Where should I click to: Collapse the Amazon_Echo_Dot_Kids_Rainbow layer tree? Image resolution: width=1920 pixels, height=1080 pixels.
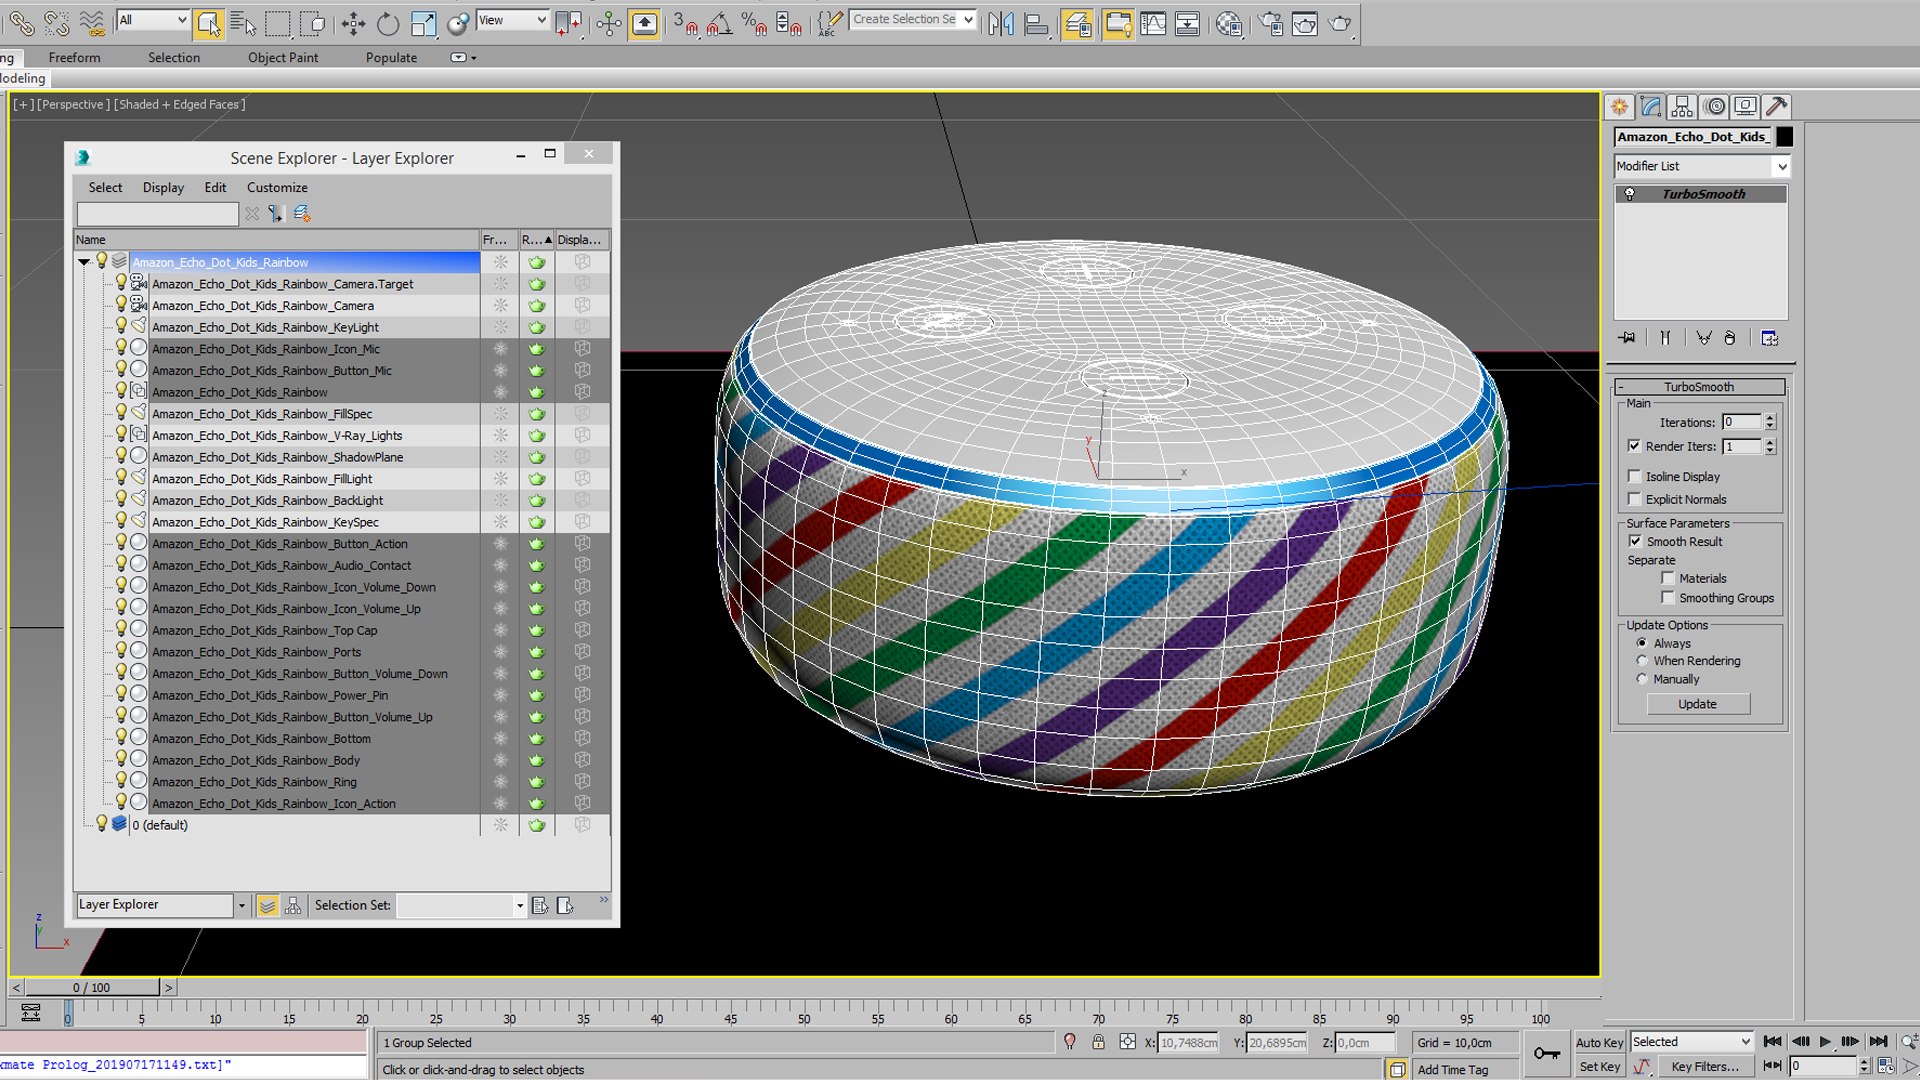(x=84, y=262)
